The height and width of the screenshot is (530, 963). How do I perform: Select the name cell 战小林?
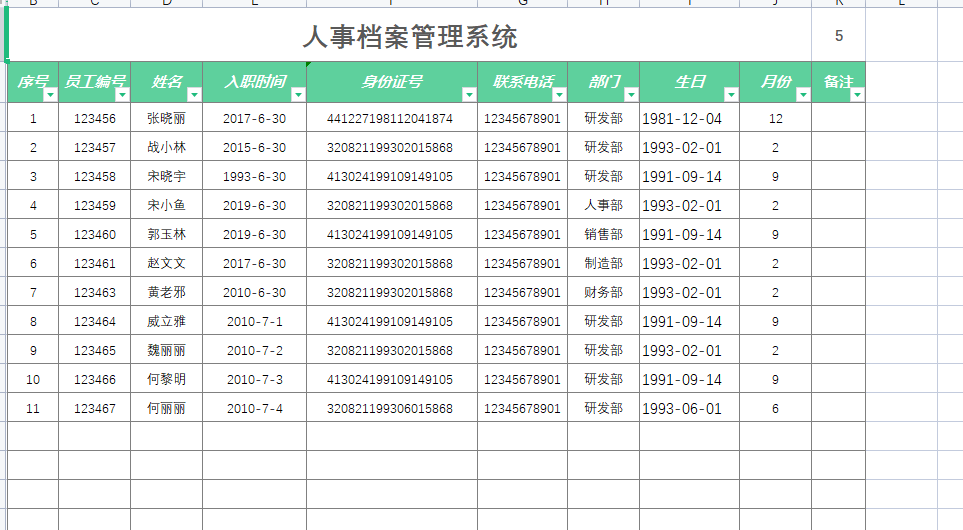tap(166, 147)
